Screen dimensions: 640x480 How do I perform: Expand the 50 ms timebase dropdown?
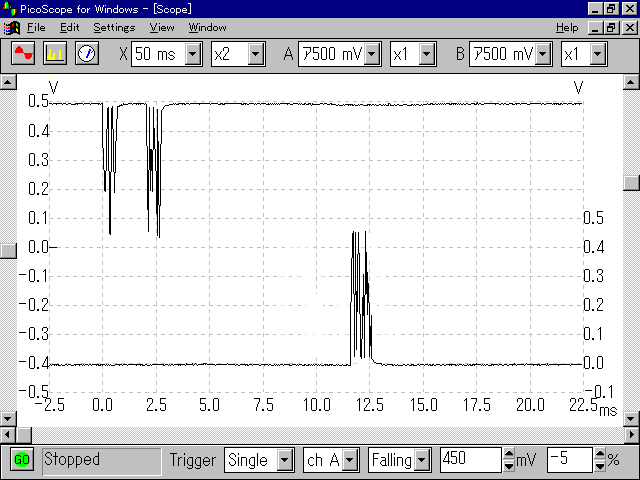point(193,54)
